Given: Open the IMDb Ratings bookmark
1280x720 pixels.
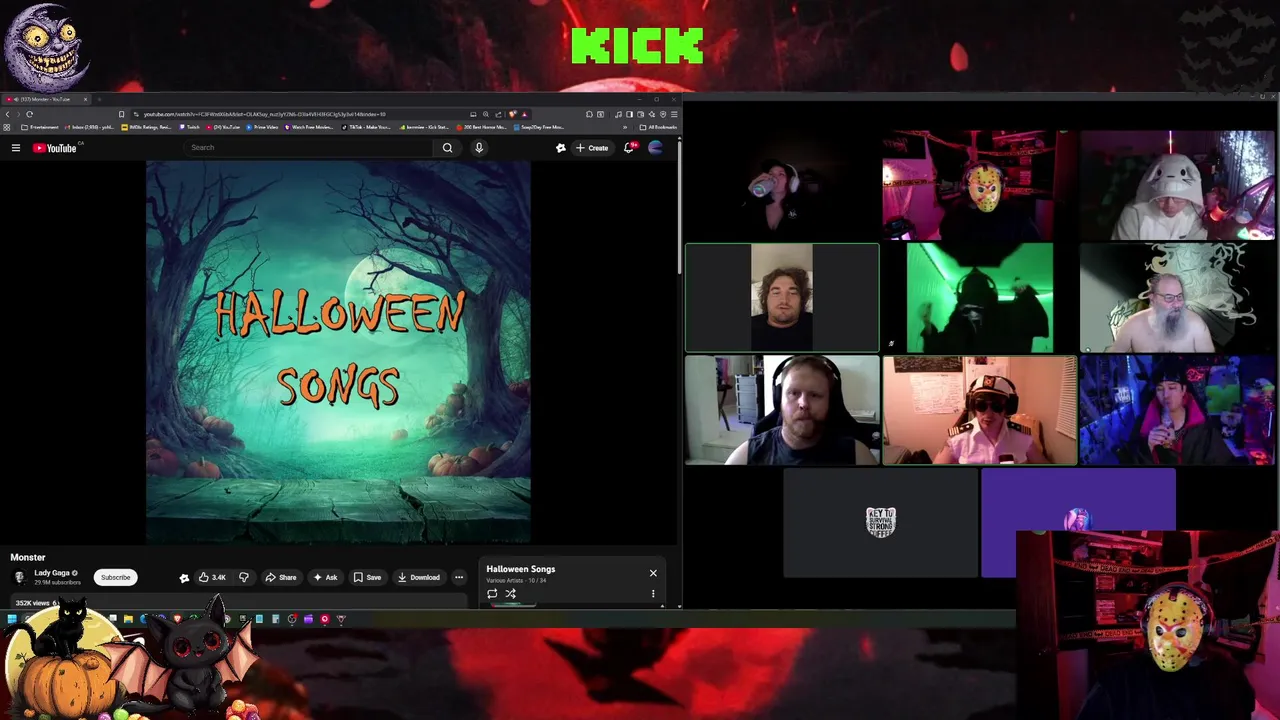Looking at the screenshot, I should [146, 127].
